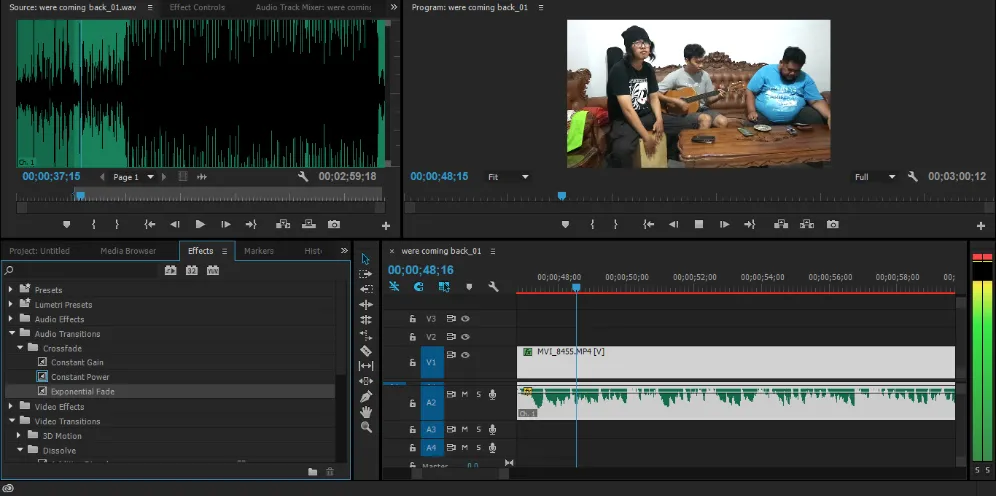Open the Fit zoom level dropdown
The width and height of the screenshot is (996, 496).
(508, 177)
